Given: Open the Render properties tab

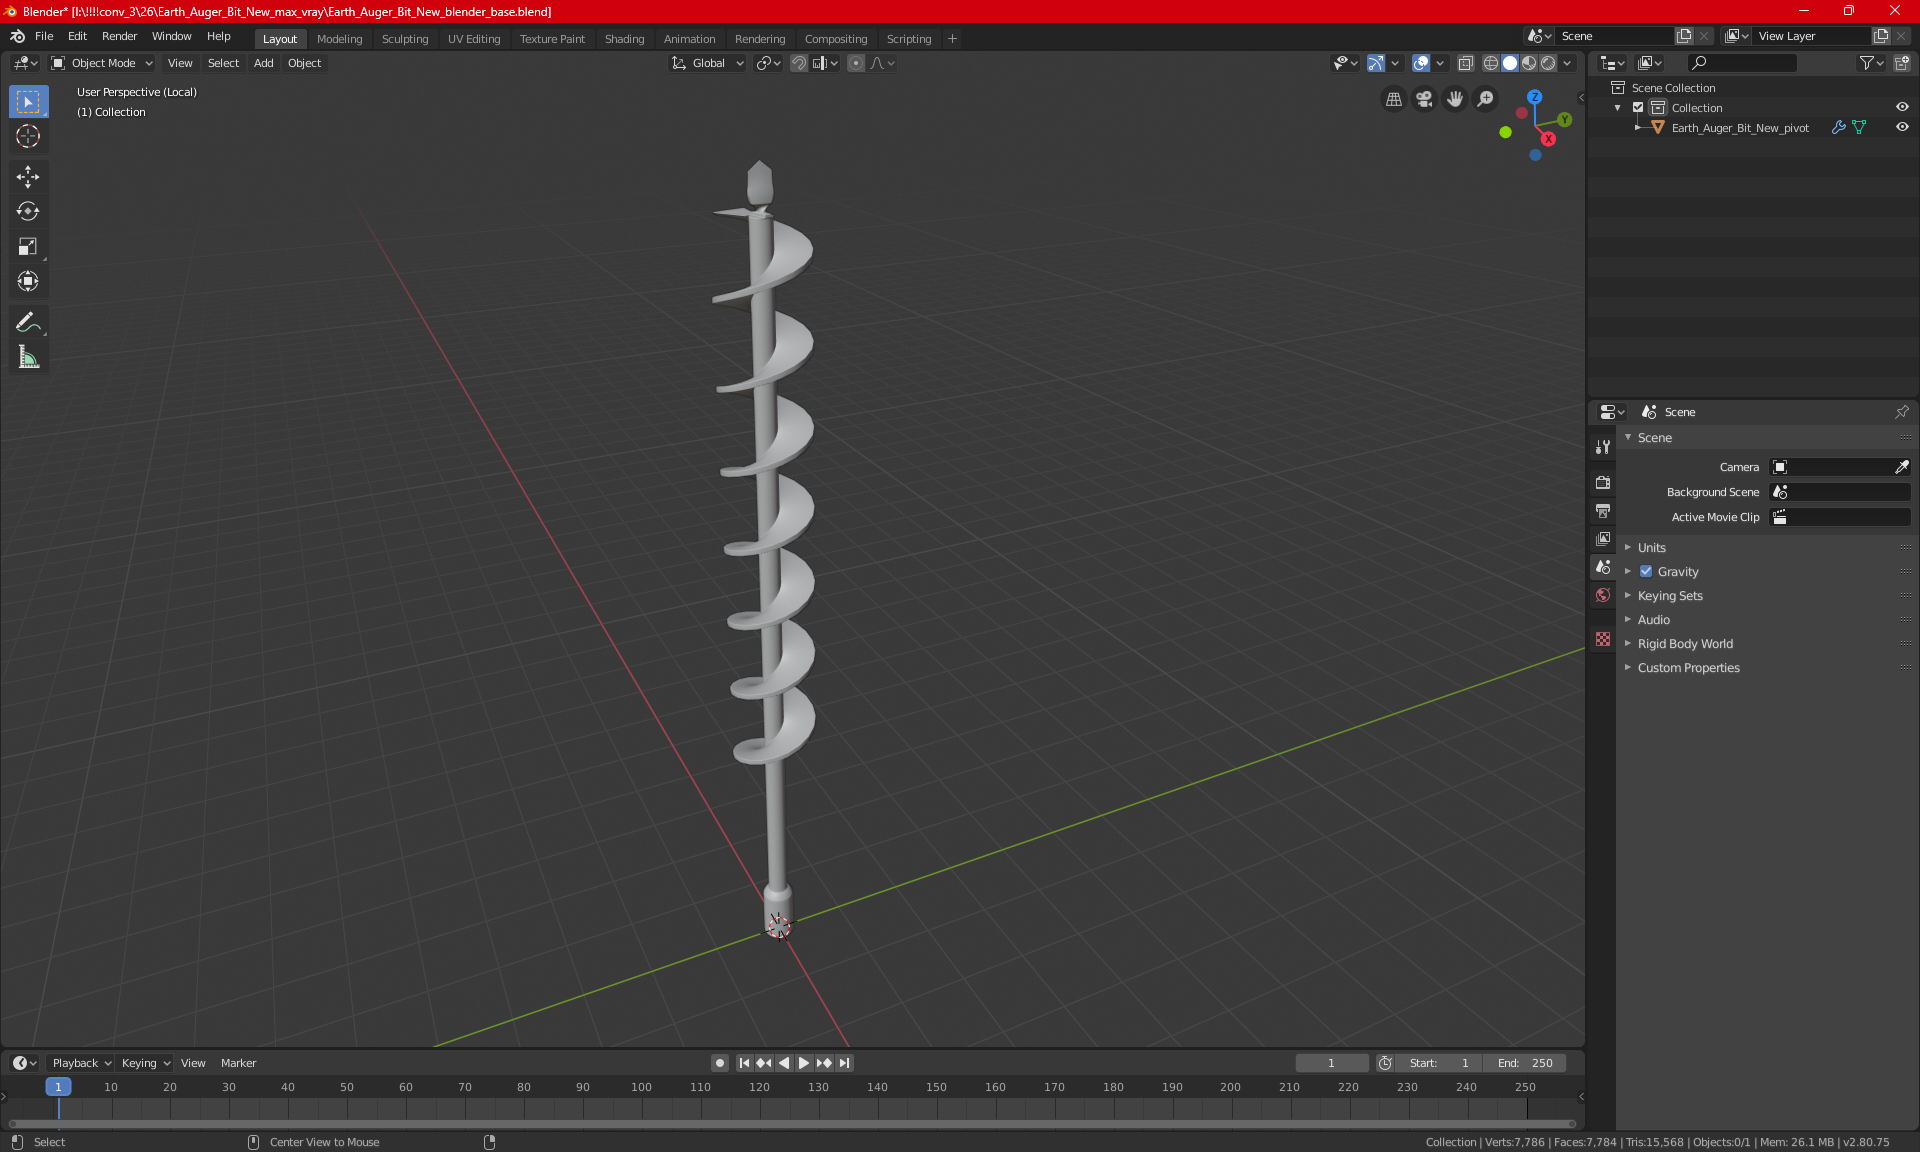Looking at the screenshot, I should pos(1603,482).
